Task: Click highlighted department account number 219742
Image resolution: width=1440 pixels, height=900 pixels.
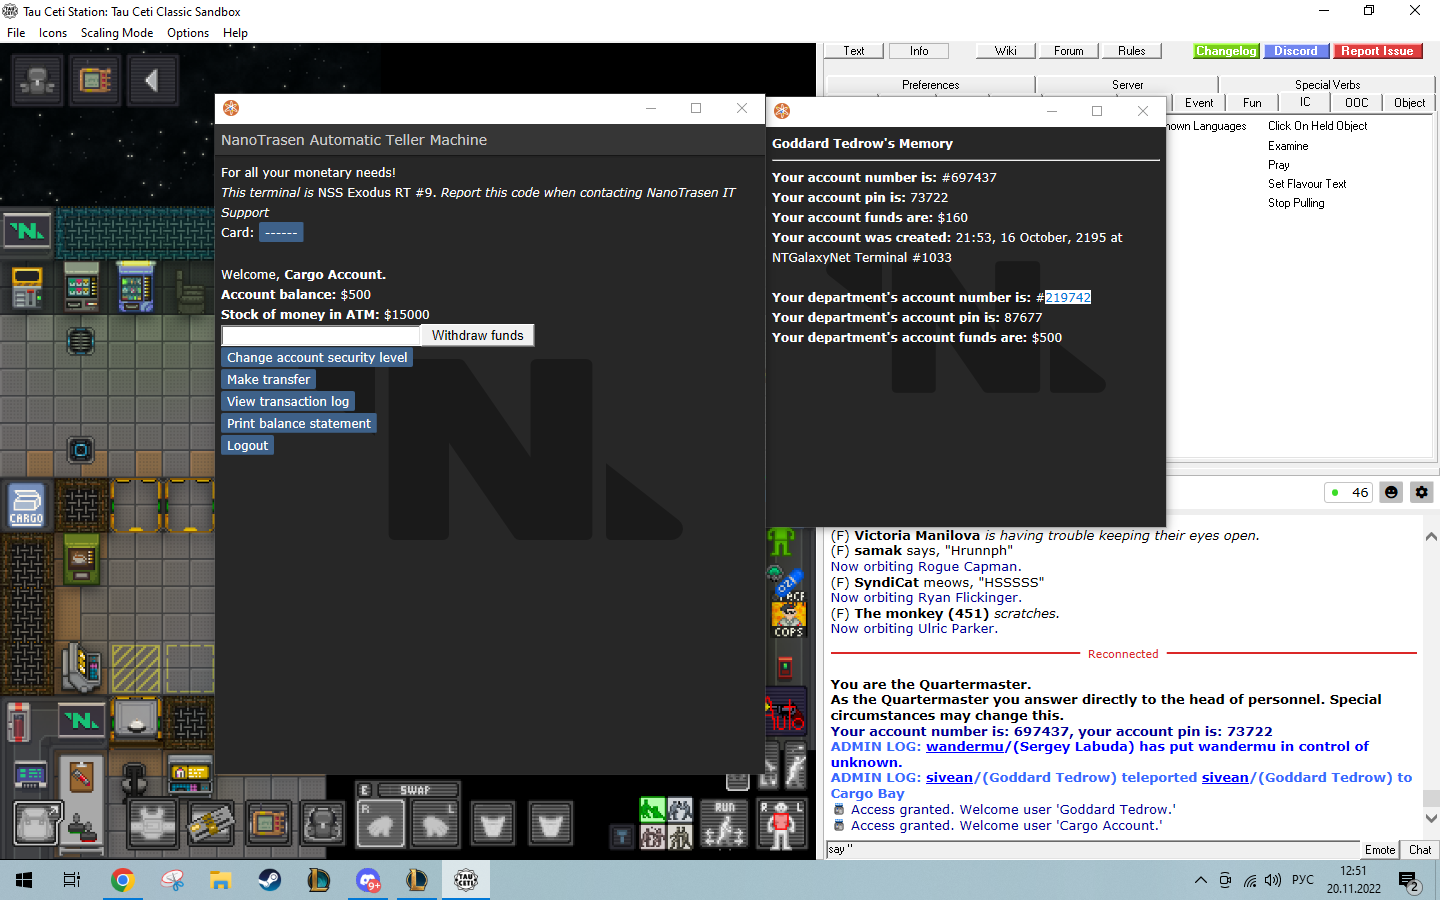Action: (1068, 297)
